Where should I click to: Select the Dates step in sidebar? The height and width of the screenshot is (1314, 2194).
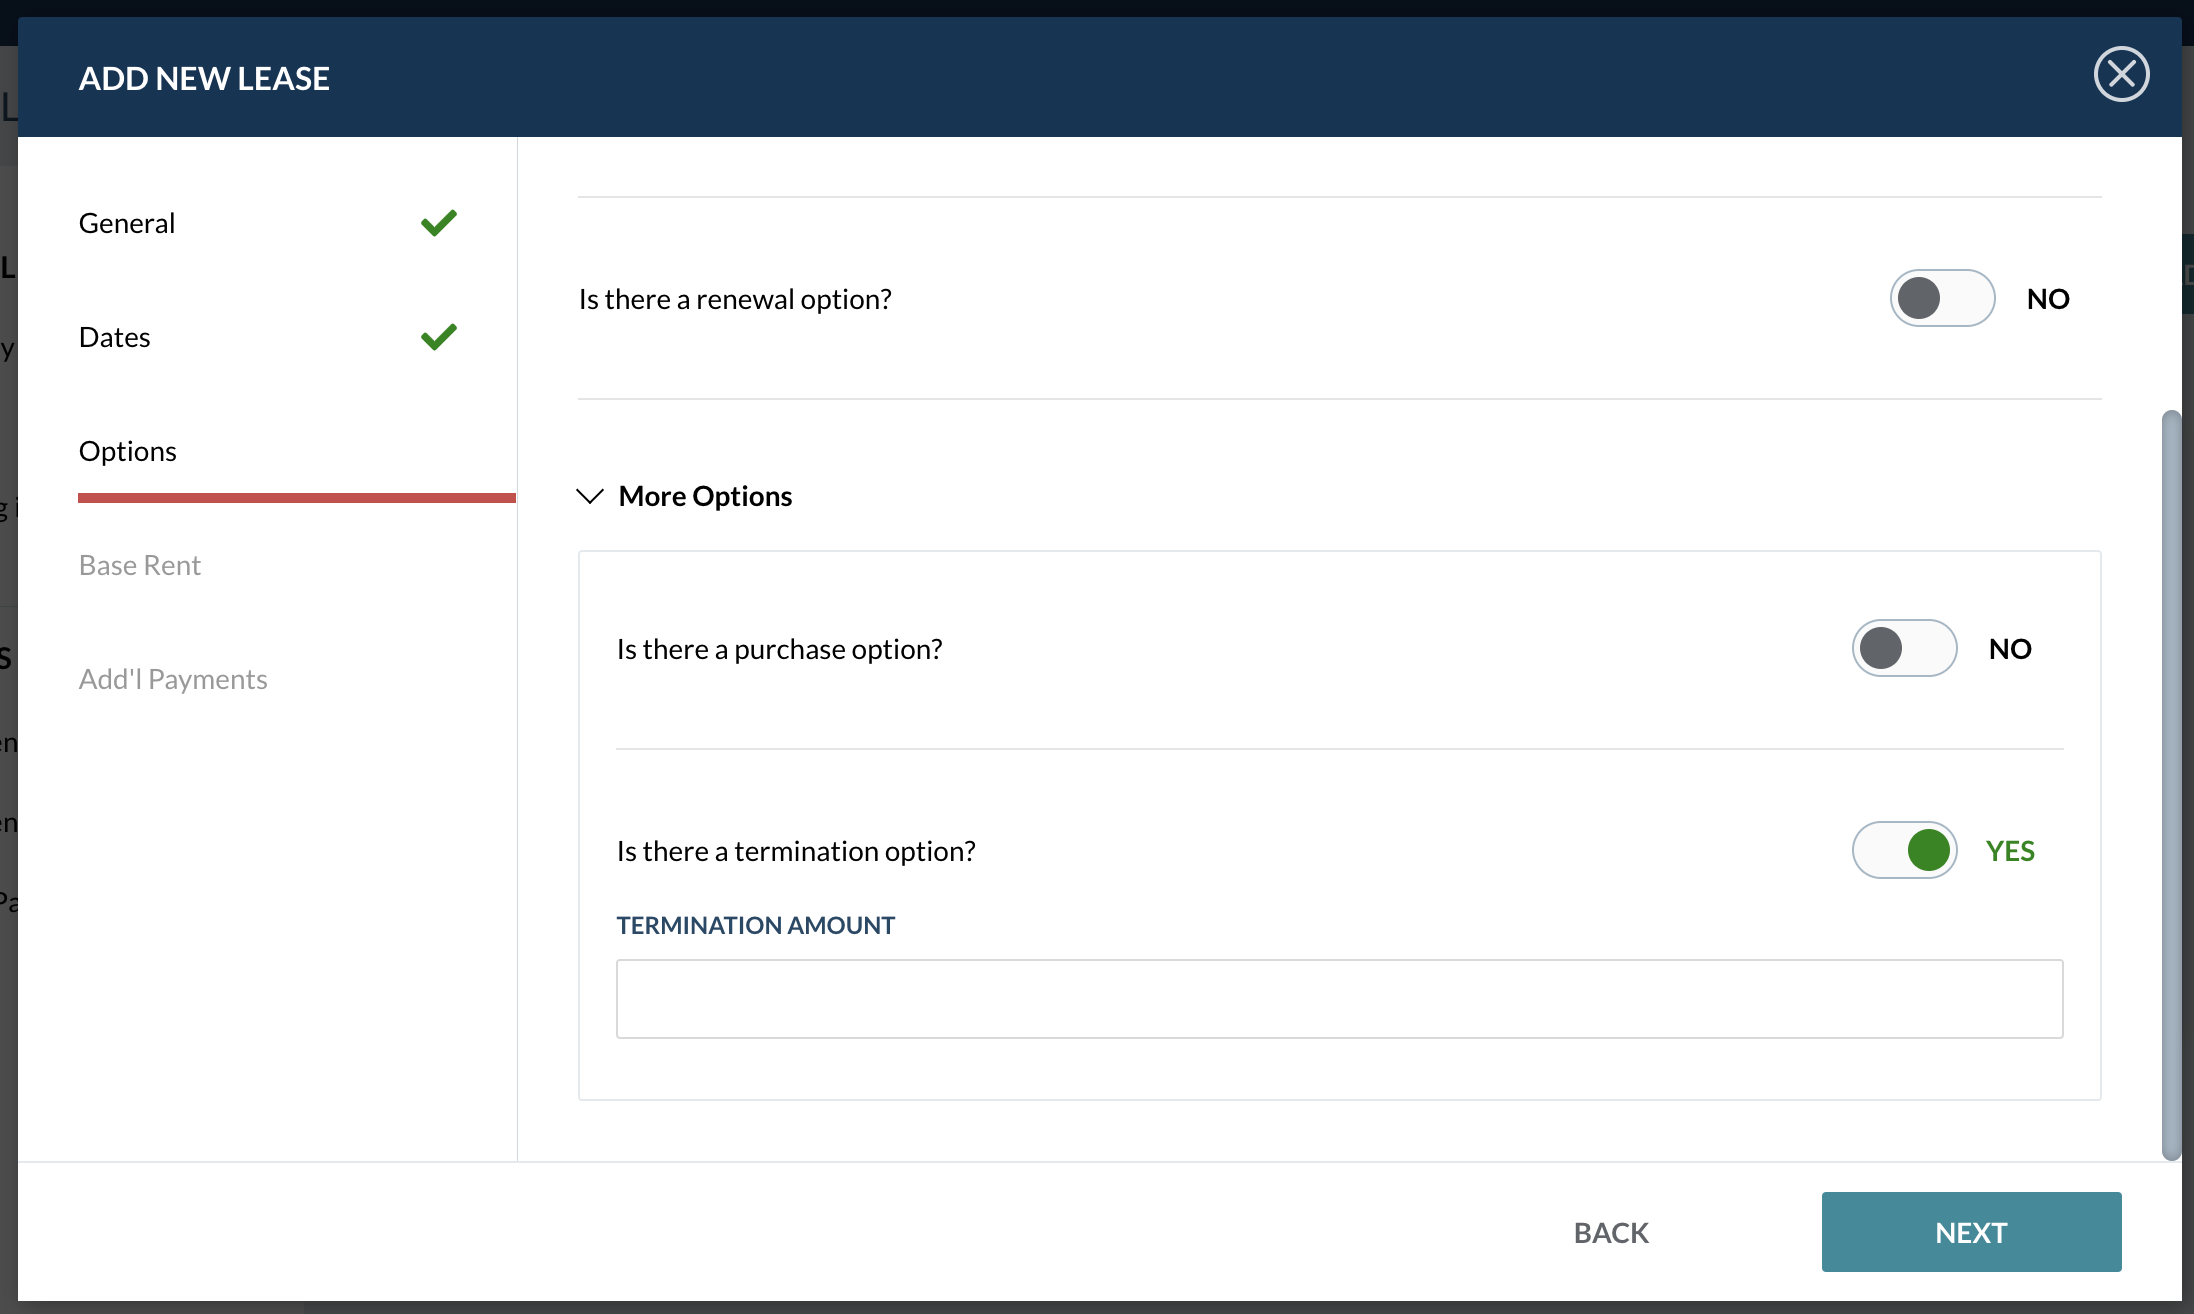click(114, 336)
